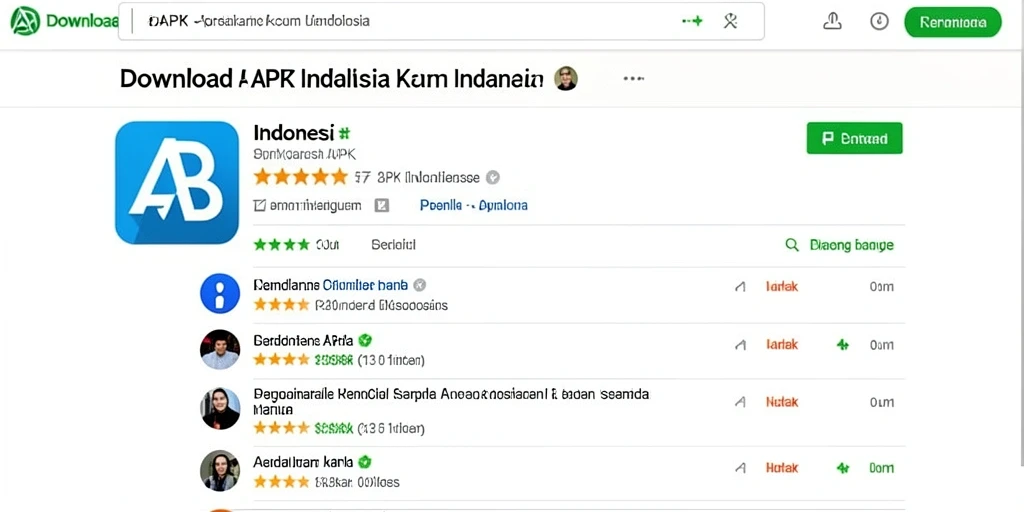Open the upload icon in header
Viewport: 1024px width, 512px height.
tap(831, 21)
